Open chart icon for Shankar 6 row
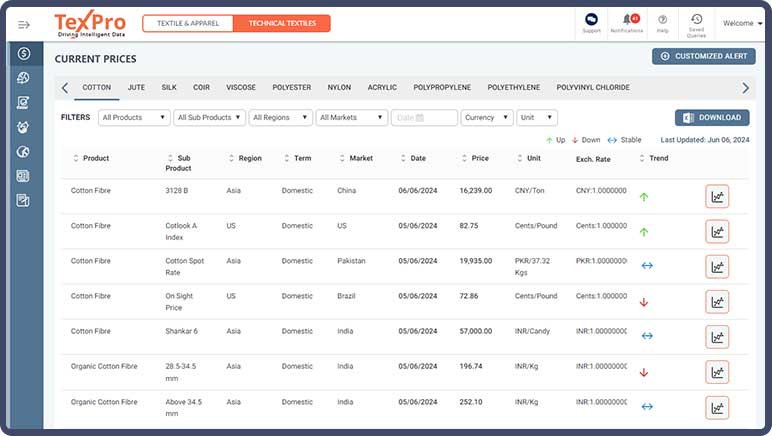The image size is (772, 436). click(x=716, y=336)
